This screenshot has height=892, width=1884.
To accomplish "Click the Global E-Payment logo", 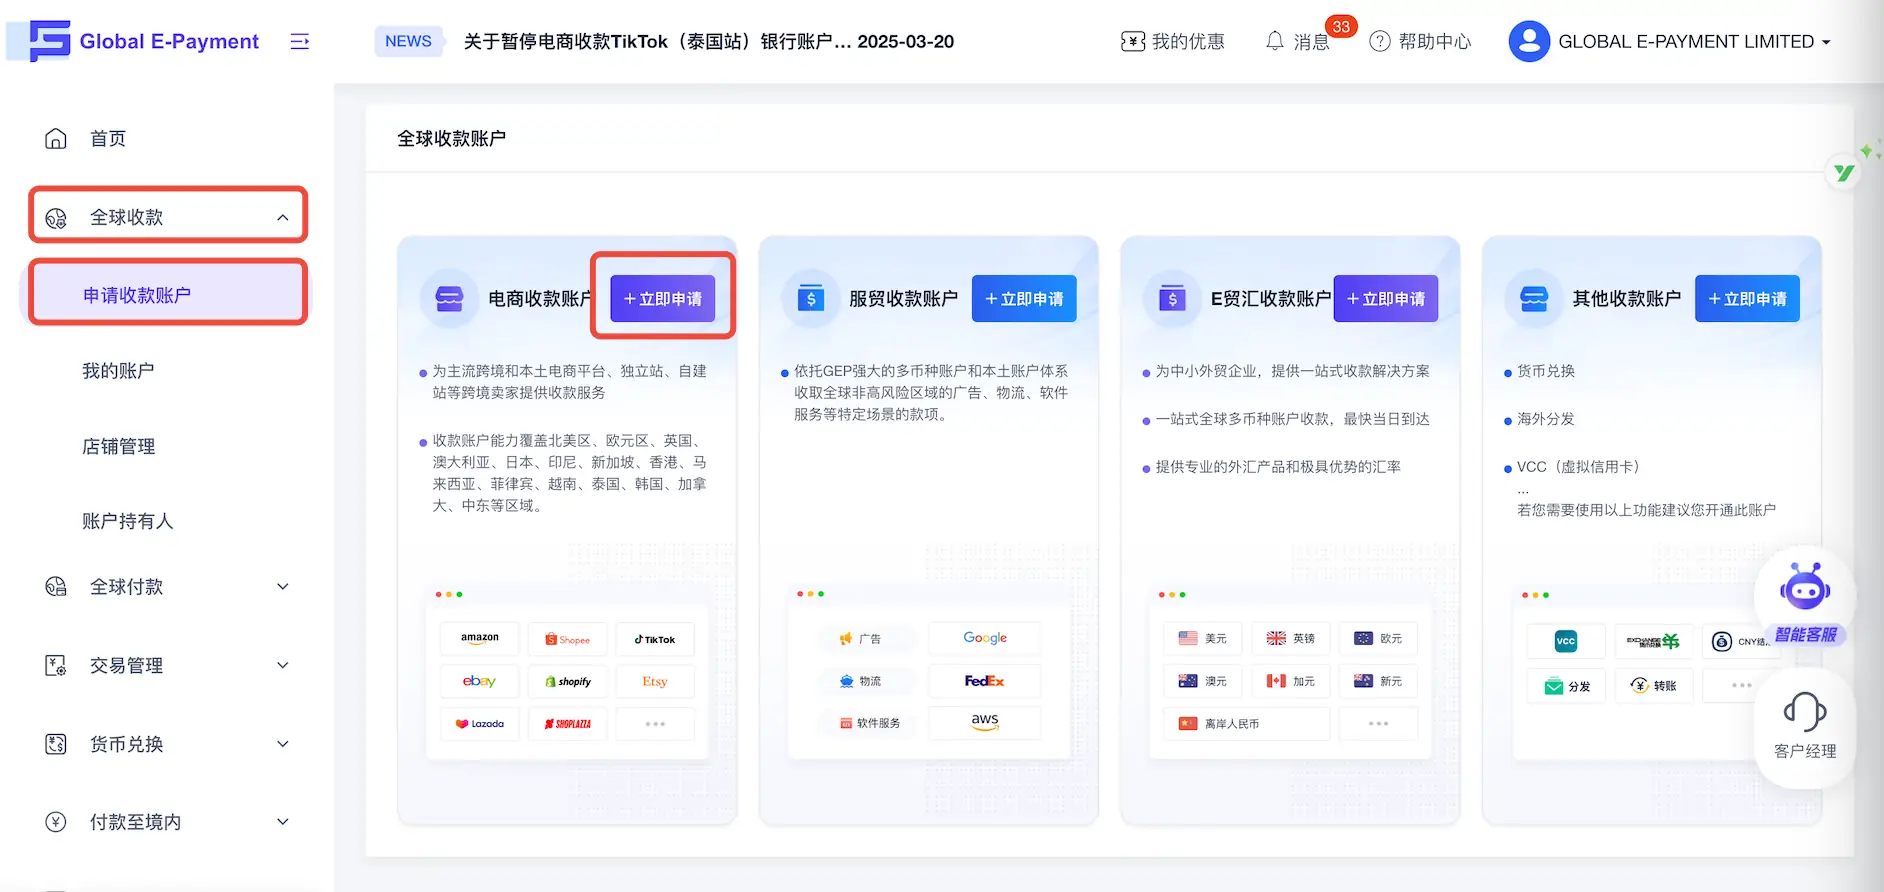I will [x=144, y=41].
